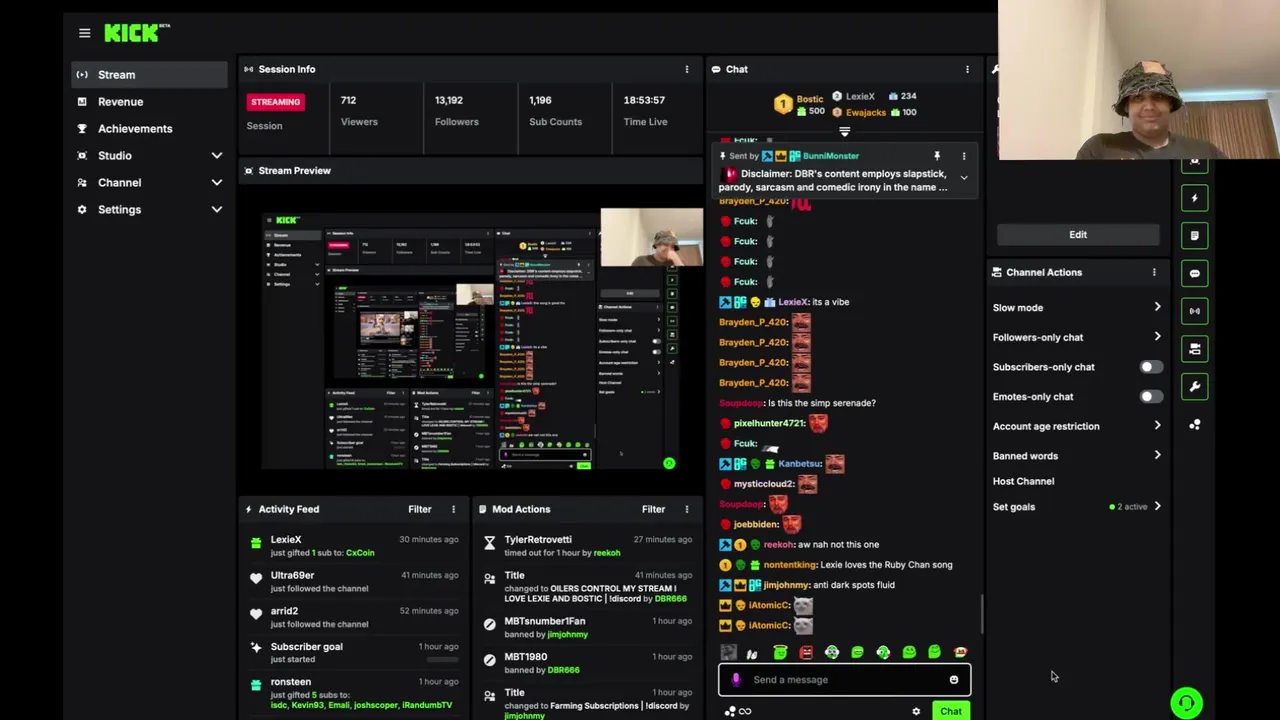Open pinned message three-dot menu
The height and width of the screenshot is (720, 1280).
coord(964,156)
